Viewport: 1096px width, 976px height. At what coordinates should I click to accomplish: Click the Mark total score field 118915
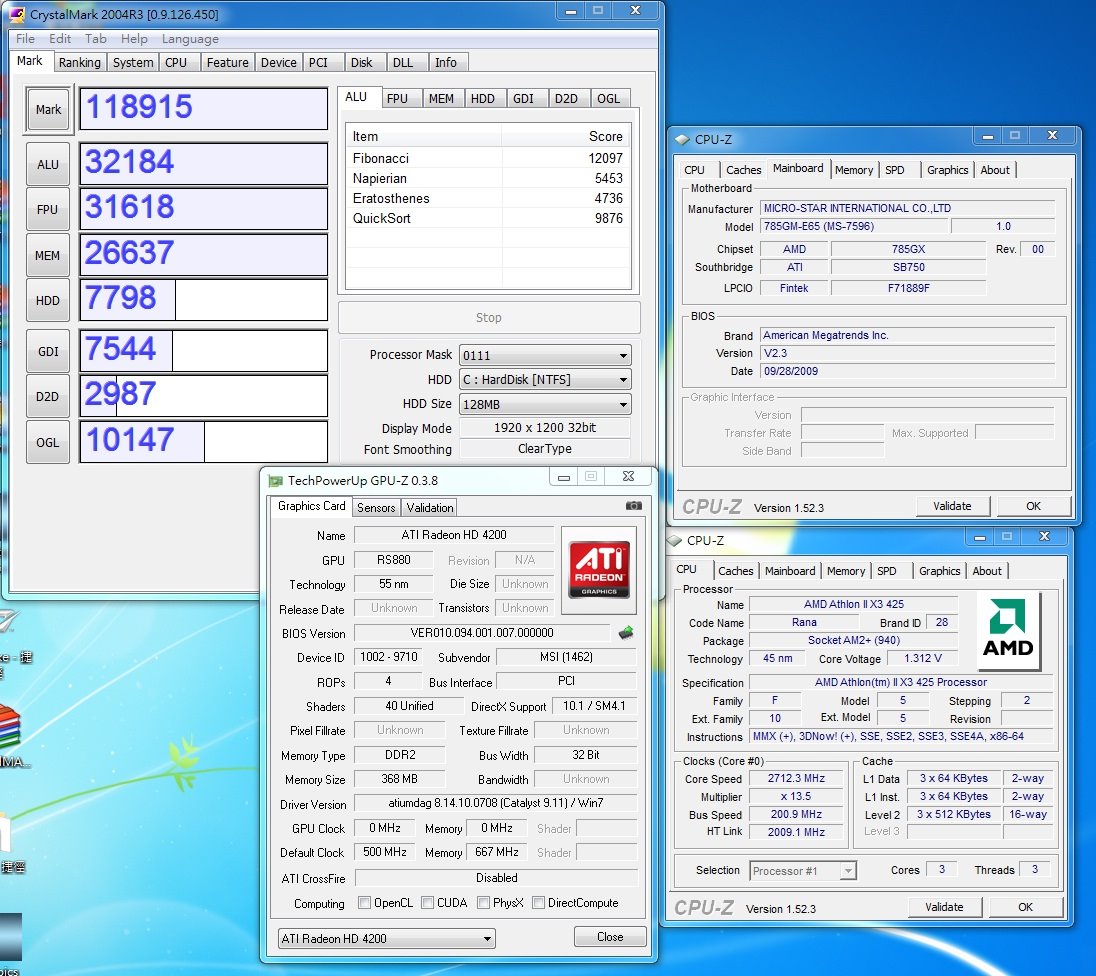pos(203,108)
